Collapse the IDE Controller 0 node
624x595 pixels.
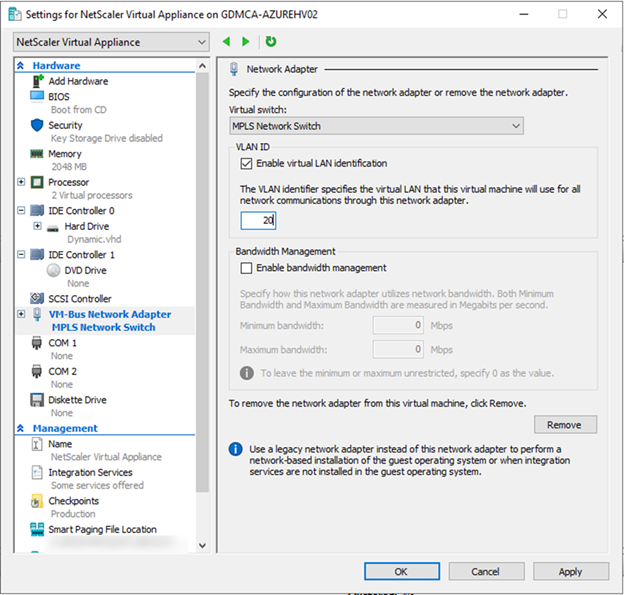tap(21, 210)
